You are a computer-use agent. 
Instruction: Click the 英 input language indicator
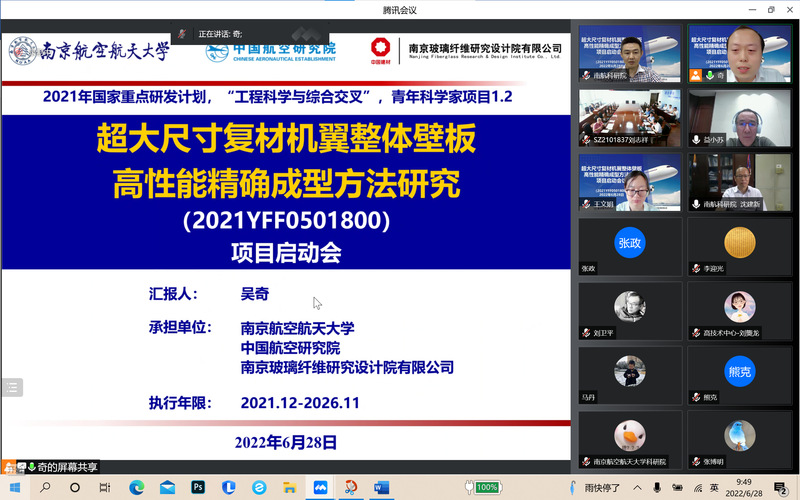click(714, 487)
